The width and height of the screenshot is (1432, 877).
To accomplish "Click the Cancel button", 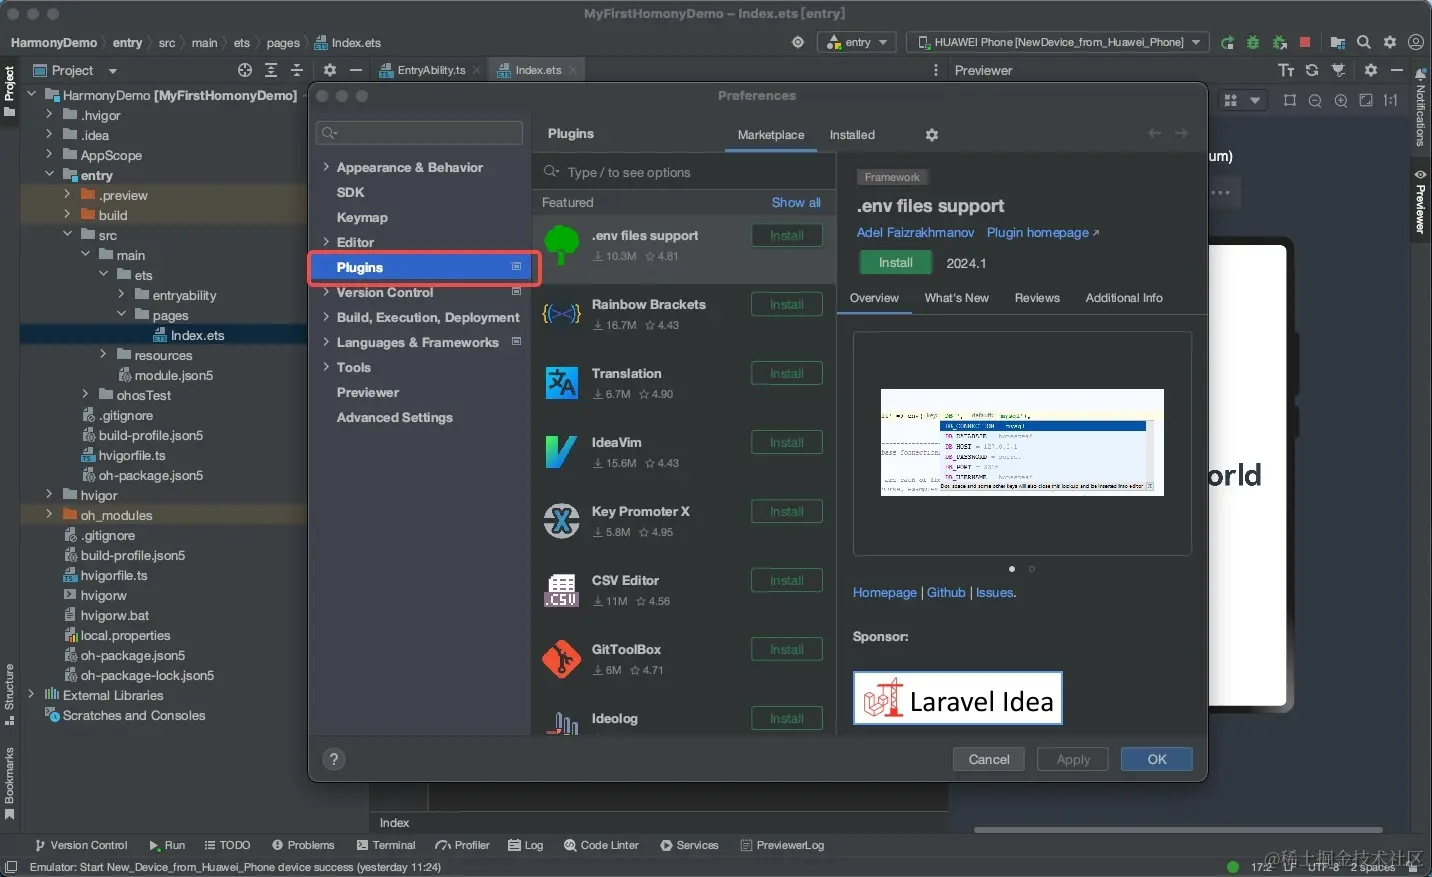I will 989,759.
